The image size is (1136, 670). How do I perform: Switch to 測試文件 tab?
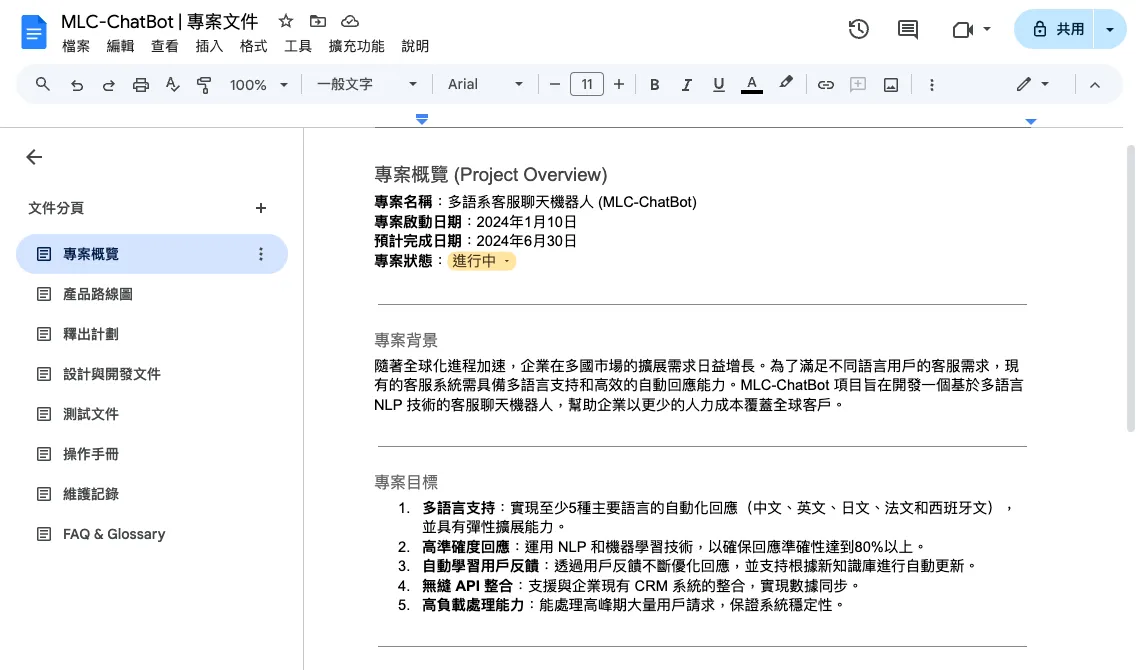152,414
